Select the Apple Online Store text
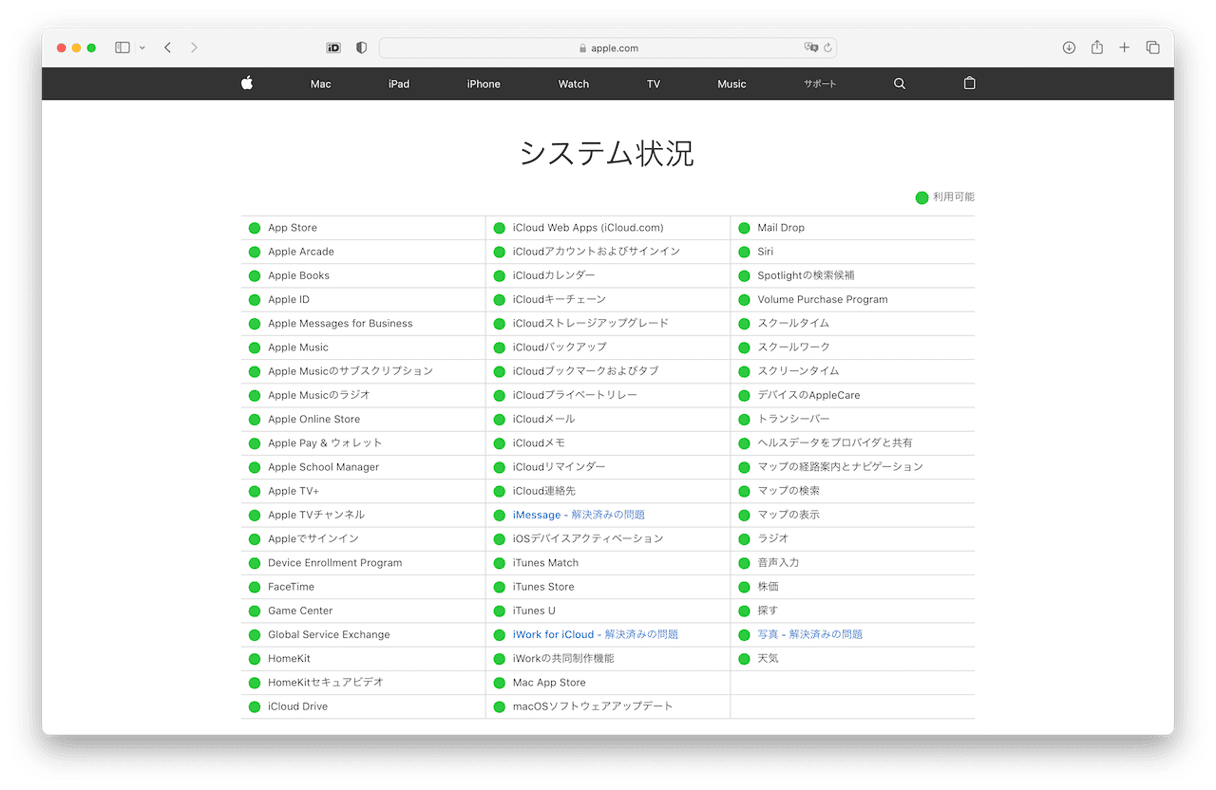Viewport: 1216px width, 790px height. 314,419
